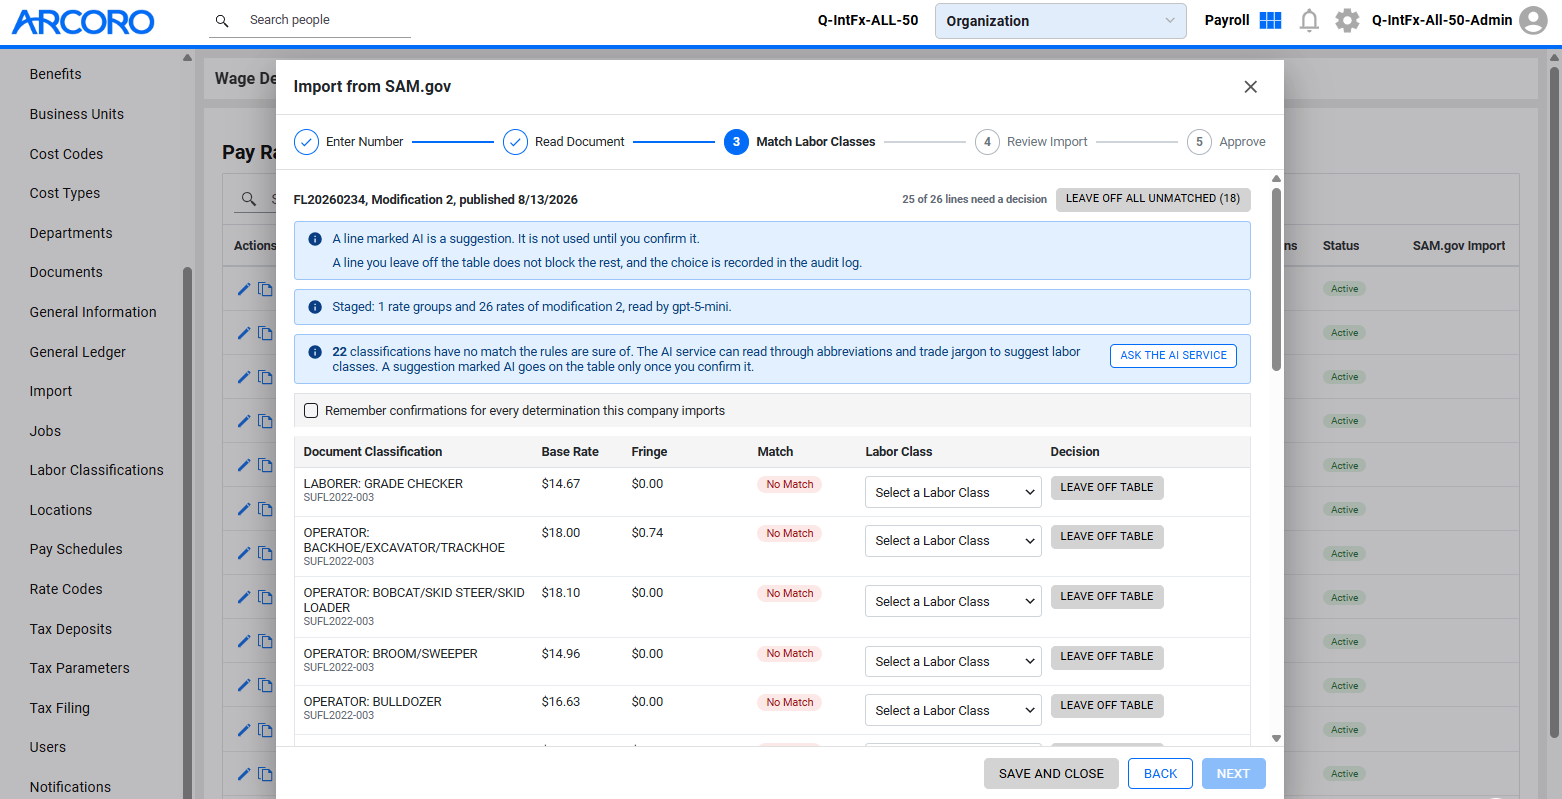
Task: Close the Import from SAM.gov dialog
Action: [x=1250, y=87]
